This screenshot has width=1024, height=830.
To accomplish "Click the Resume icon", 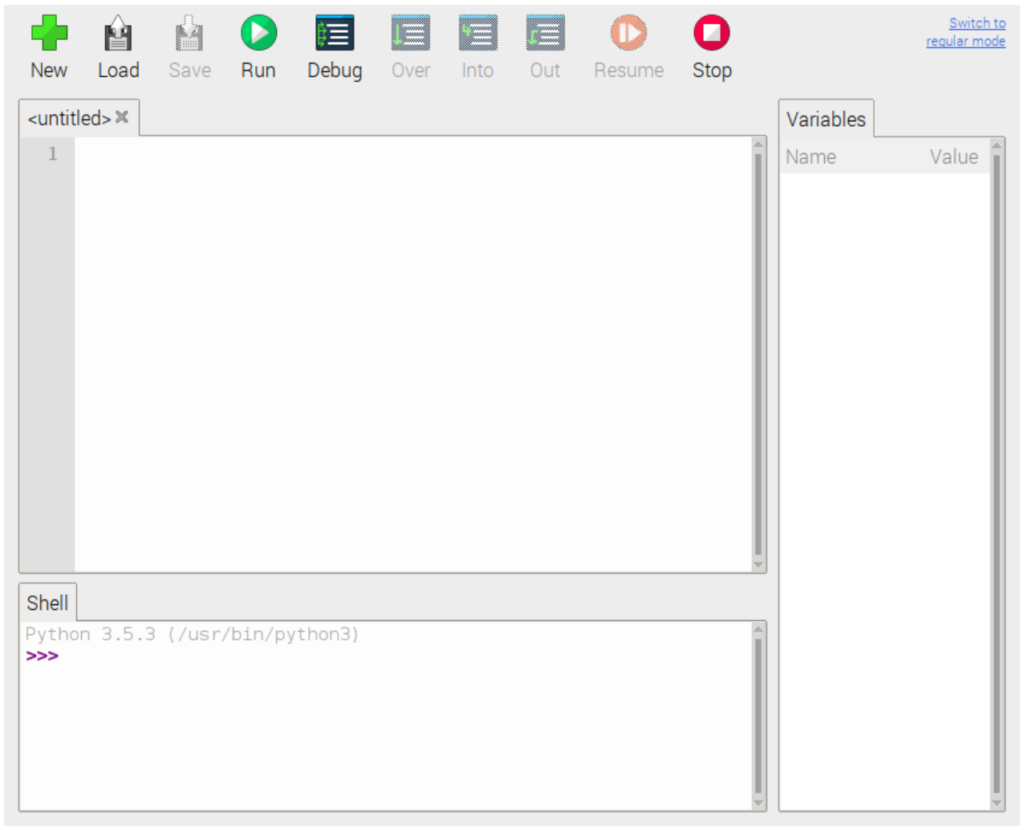I will (628, 33).
